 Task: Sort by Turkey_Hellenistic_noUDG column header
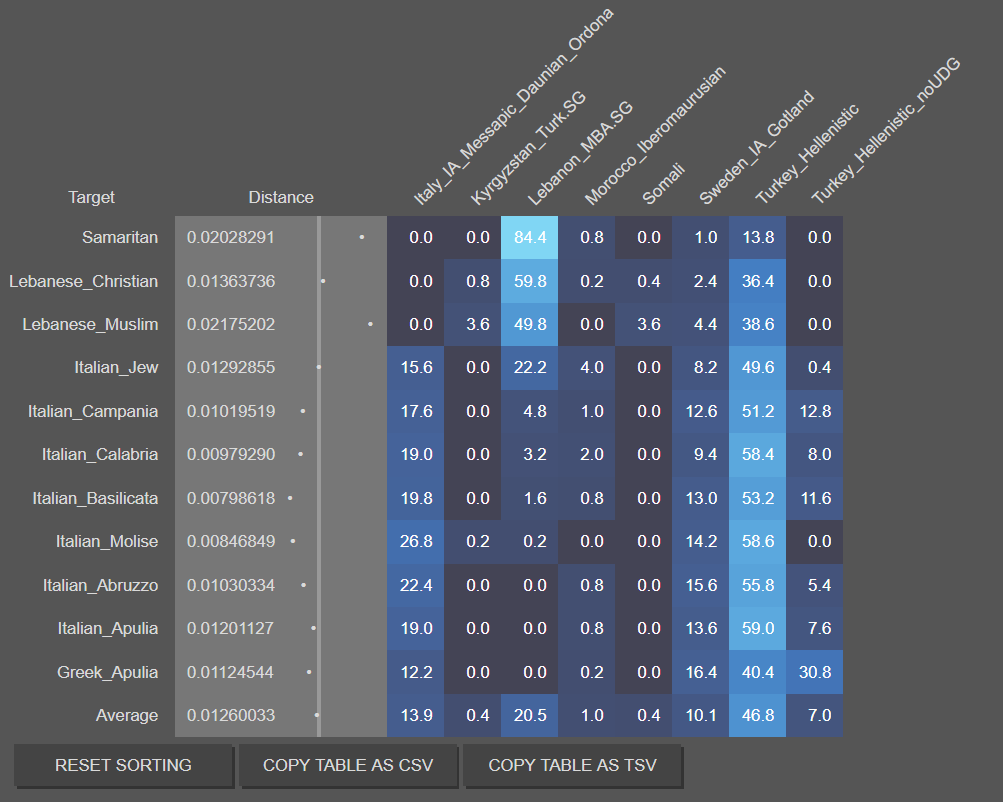pyautogui.click(x=886, y=131)
